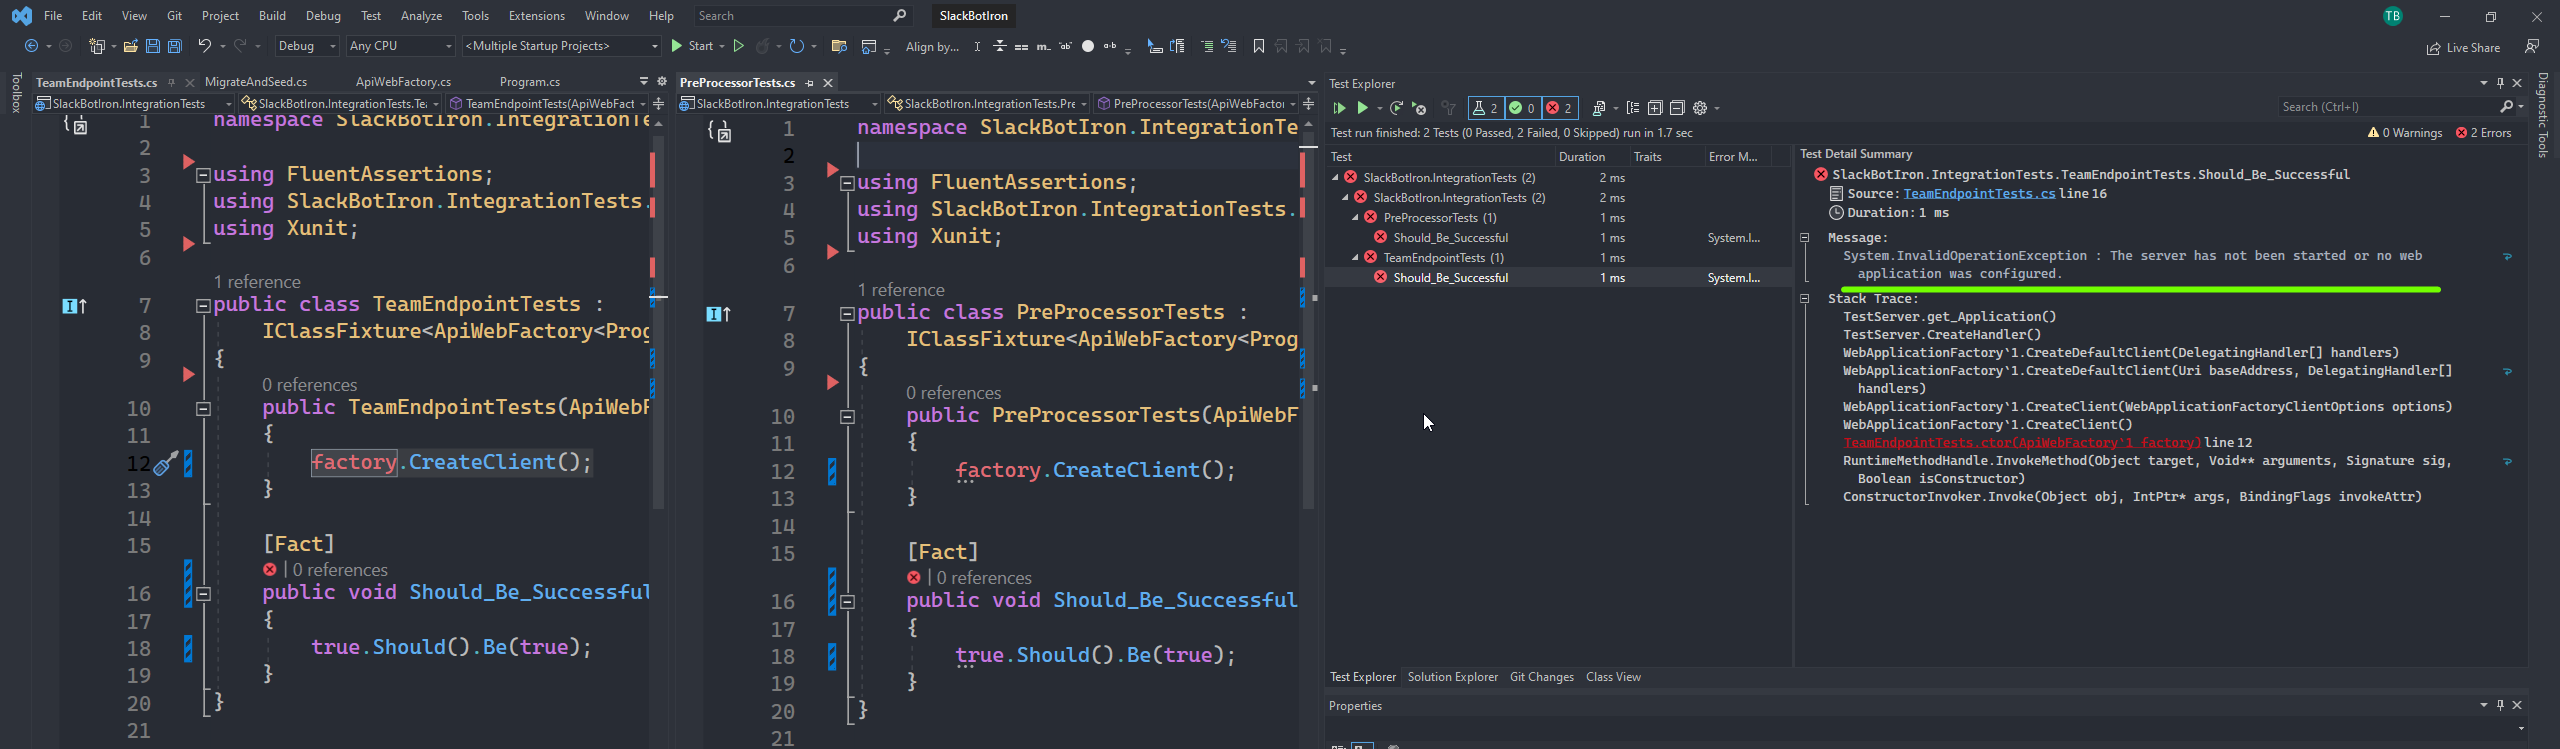Collapse the PreProcessorTests tree node
Viewport: 2560px width, 749px height.
pyautogui.click(x=1356, y=218)
